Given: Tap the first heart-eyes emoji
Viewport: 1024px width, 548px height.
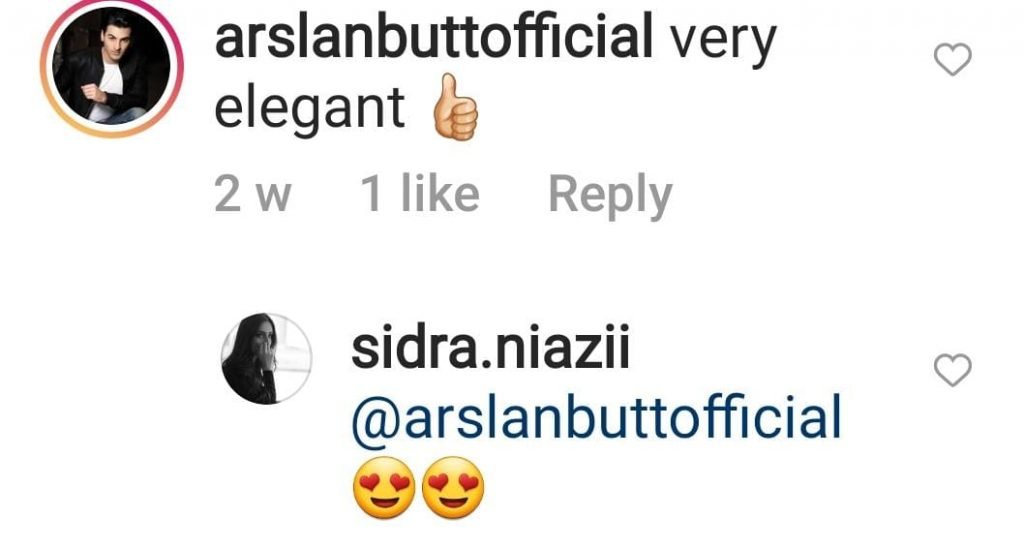Looking at the screenshot, I should pos(385,488).
